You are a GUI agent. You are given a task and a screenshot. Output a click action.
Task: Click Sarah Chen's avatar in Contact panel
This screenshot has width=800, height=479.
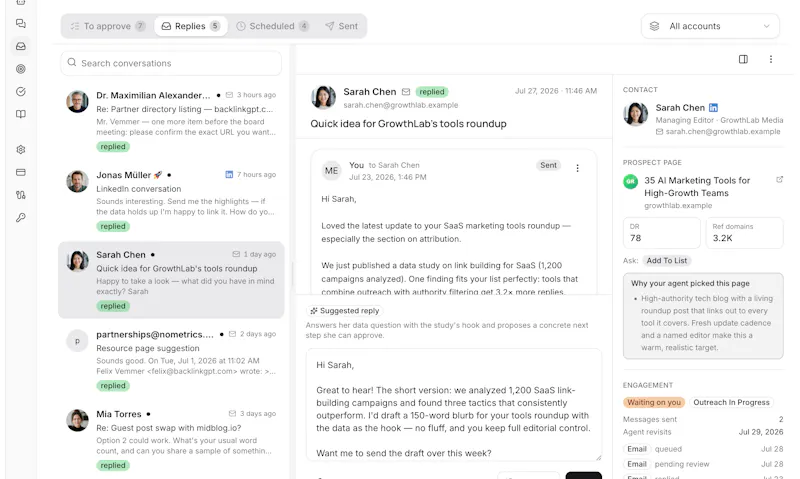[636, 113]
